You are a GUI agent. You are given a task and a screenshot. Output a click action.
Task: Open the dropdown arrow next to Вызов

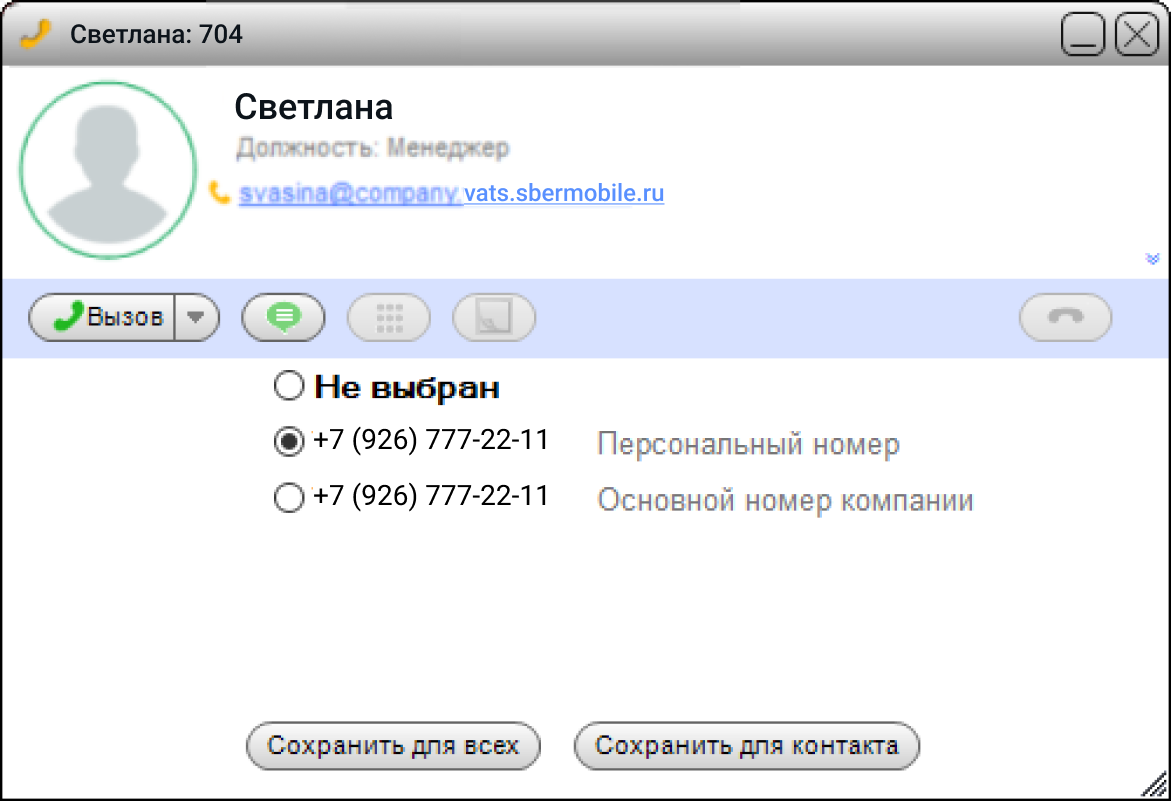click(197, 318)
